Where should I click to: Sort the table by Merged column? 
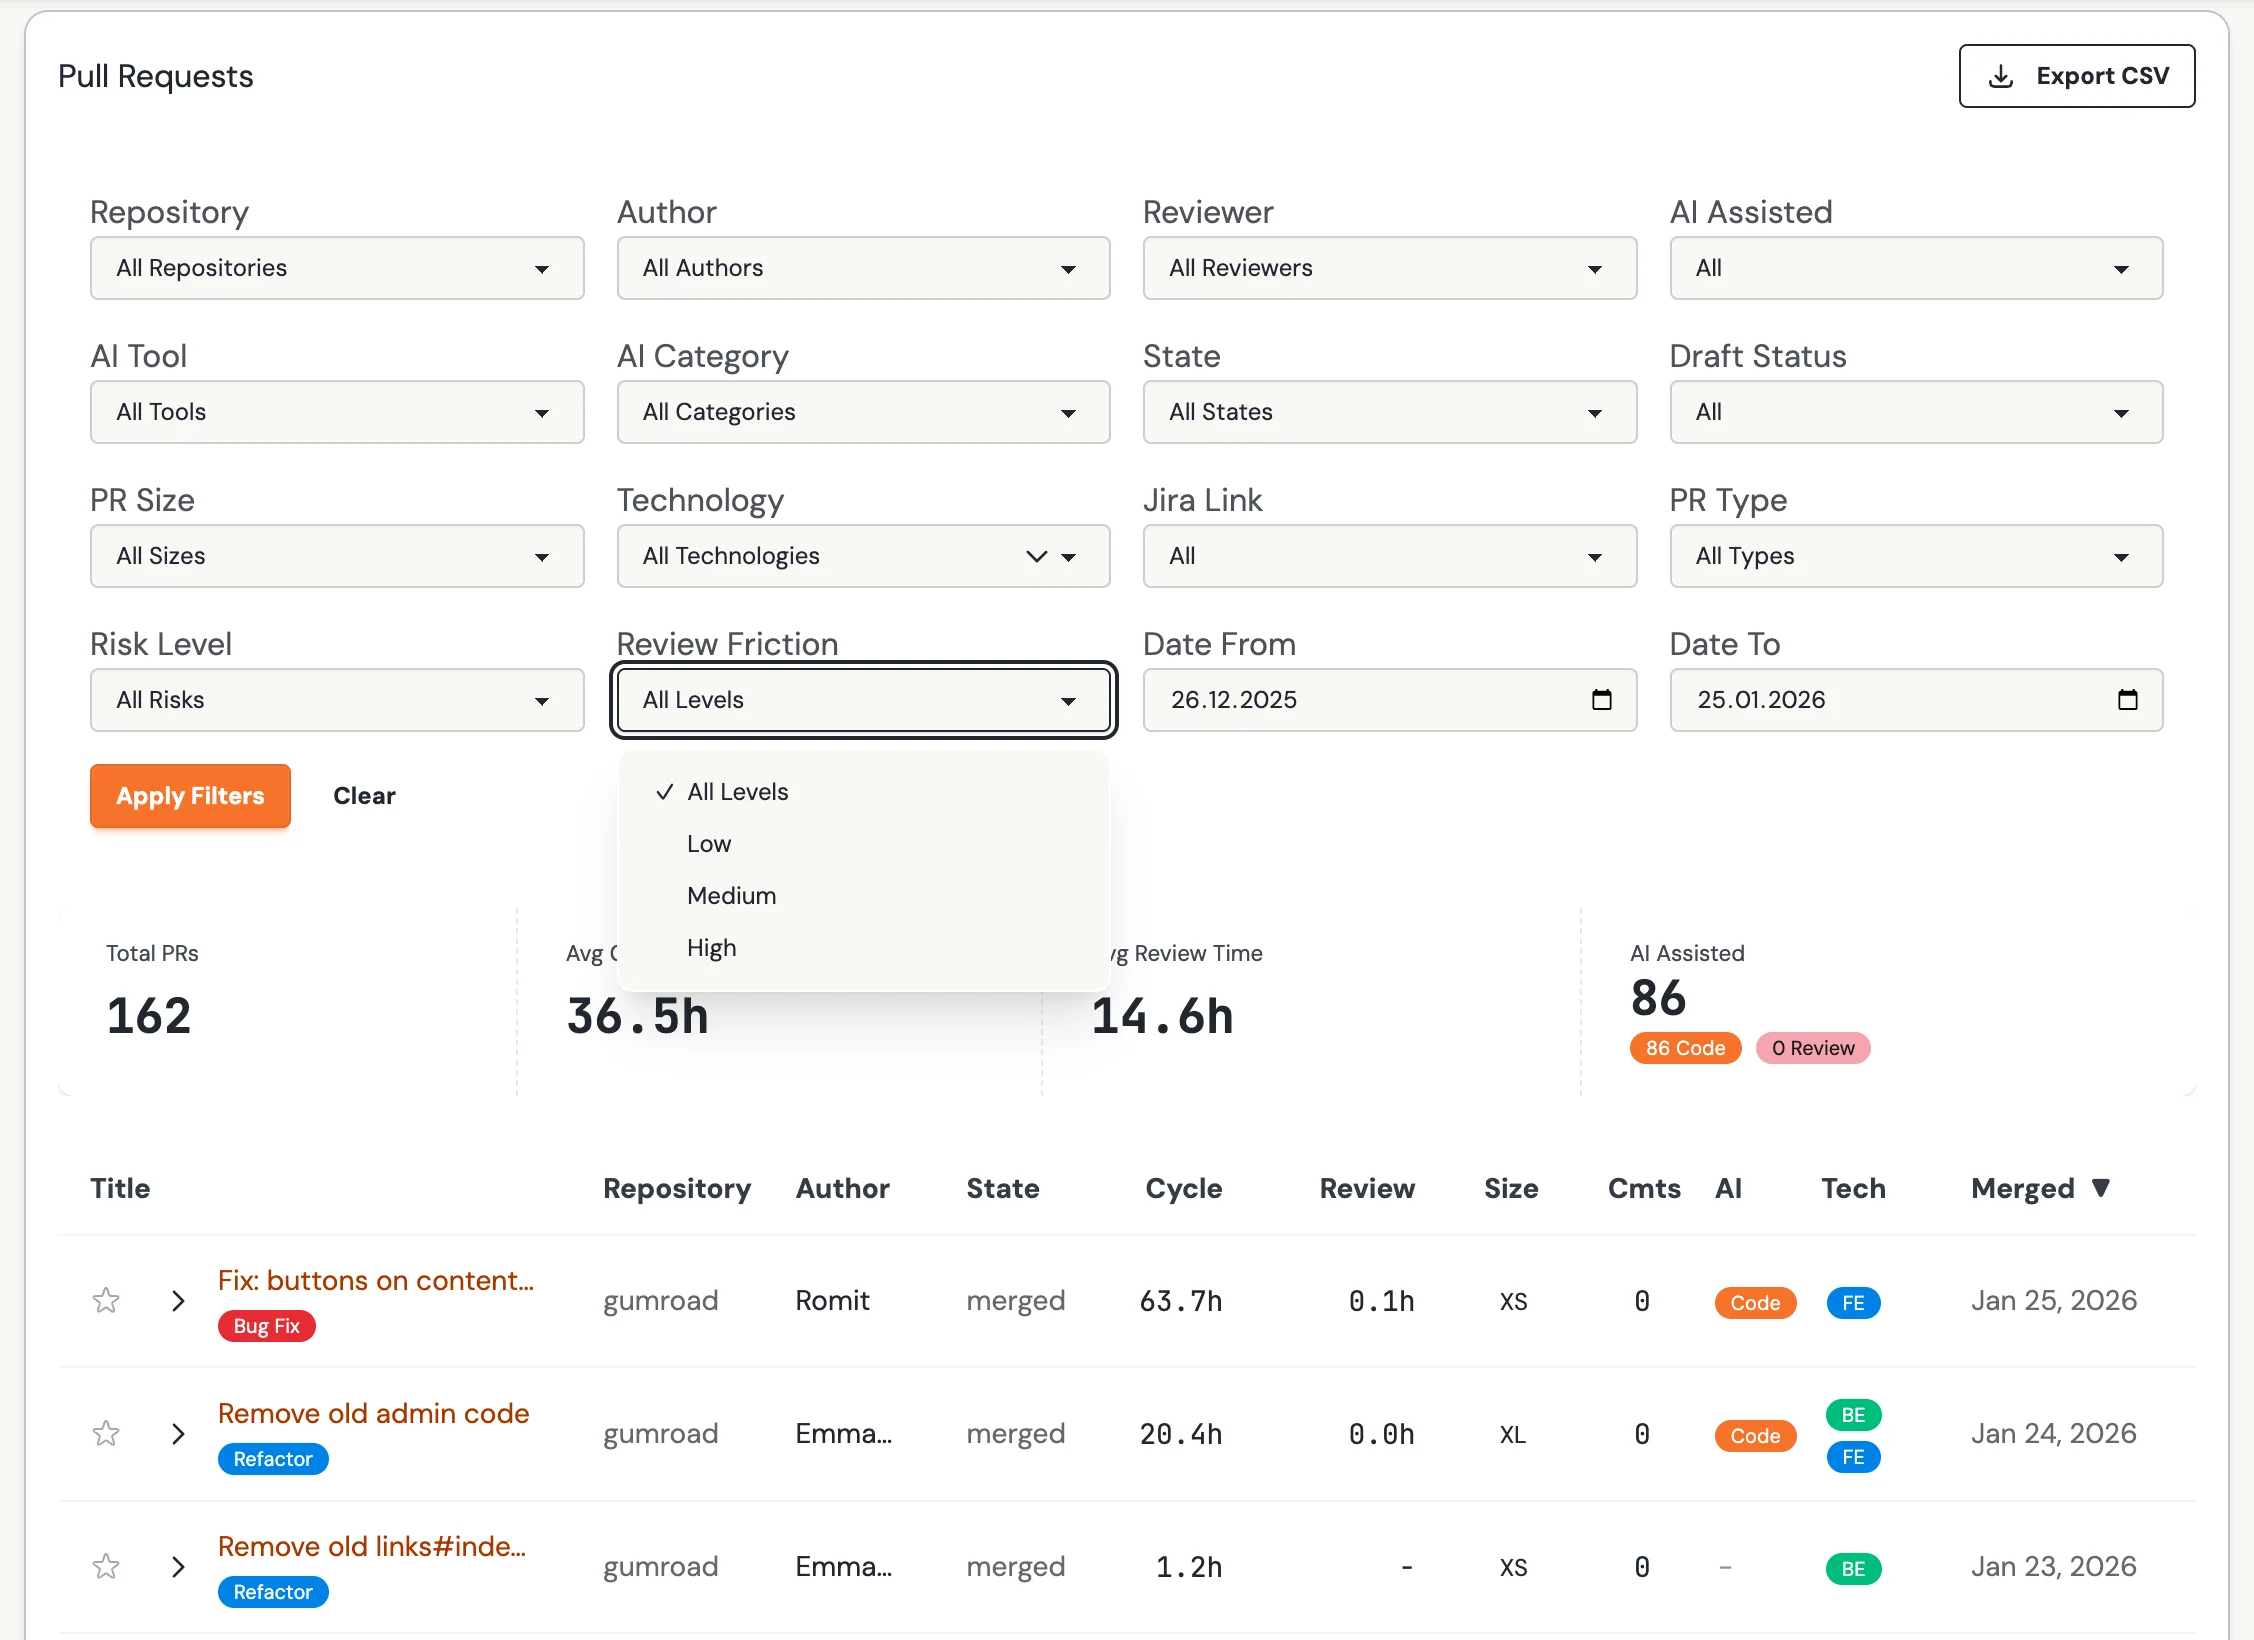(x=2040, y=1188)
